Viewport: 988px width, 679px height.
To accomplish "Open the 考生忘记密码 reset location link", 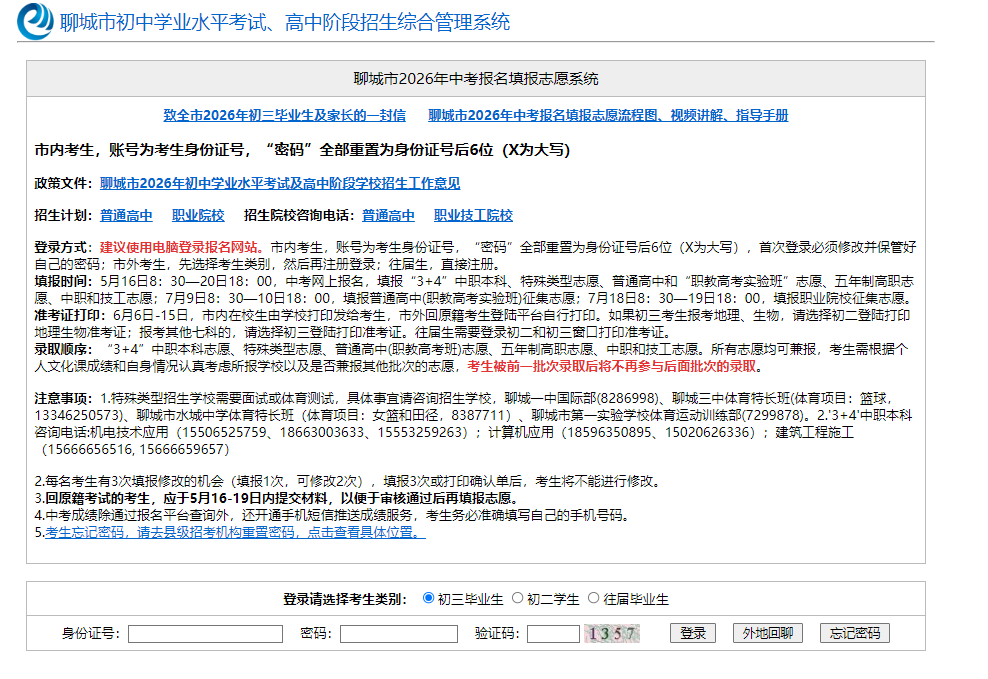I will pyautogui.click(x=235, y=532).
